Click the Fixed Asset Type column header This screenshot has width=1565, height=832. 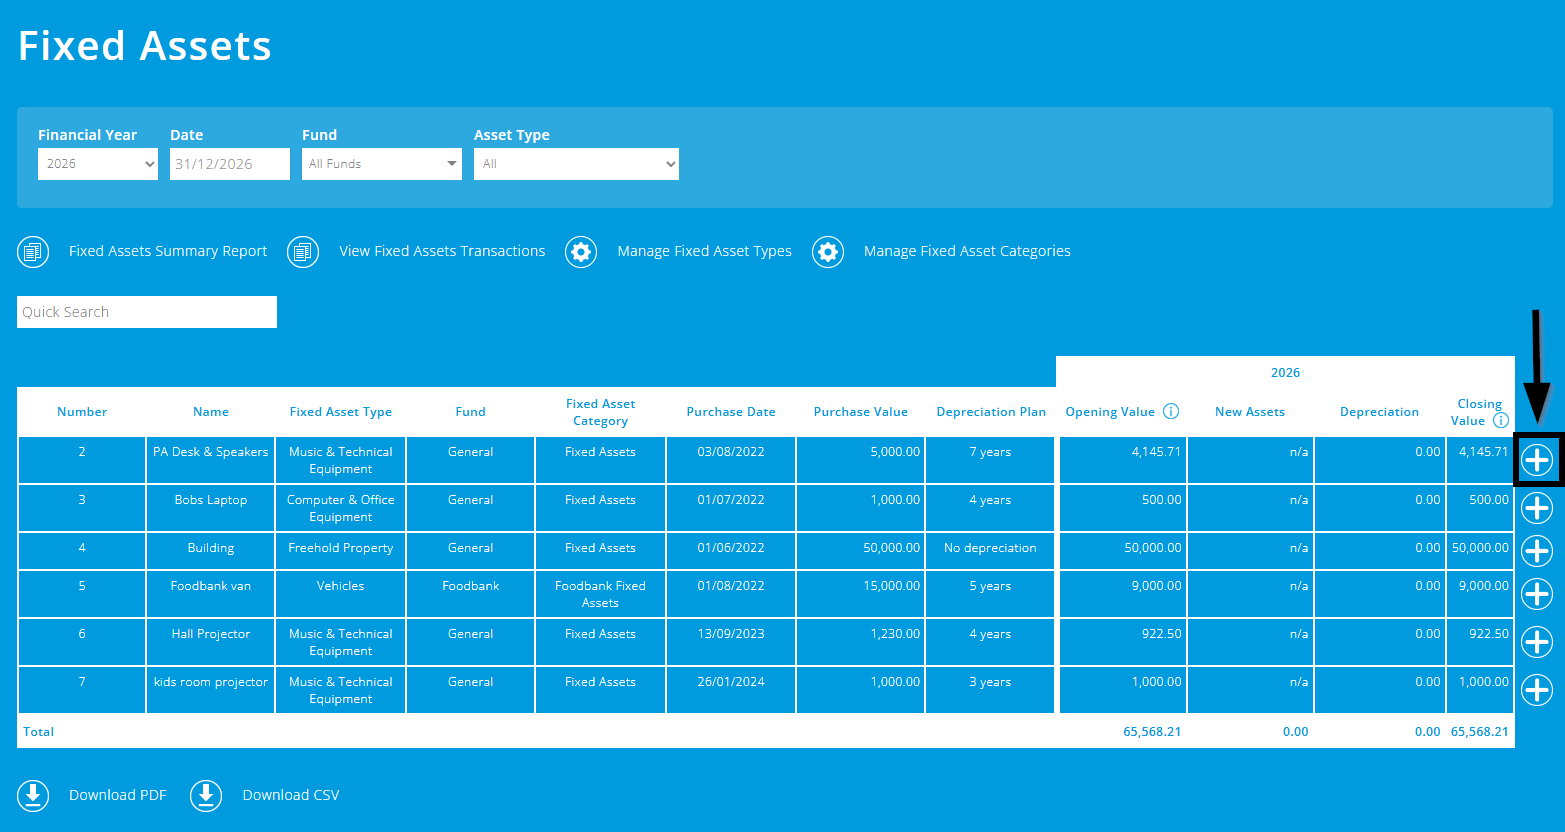340,411
